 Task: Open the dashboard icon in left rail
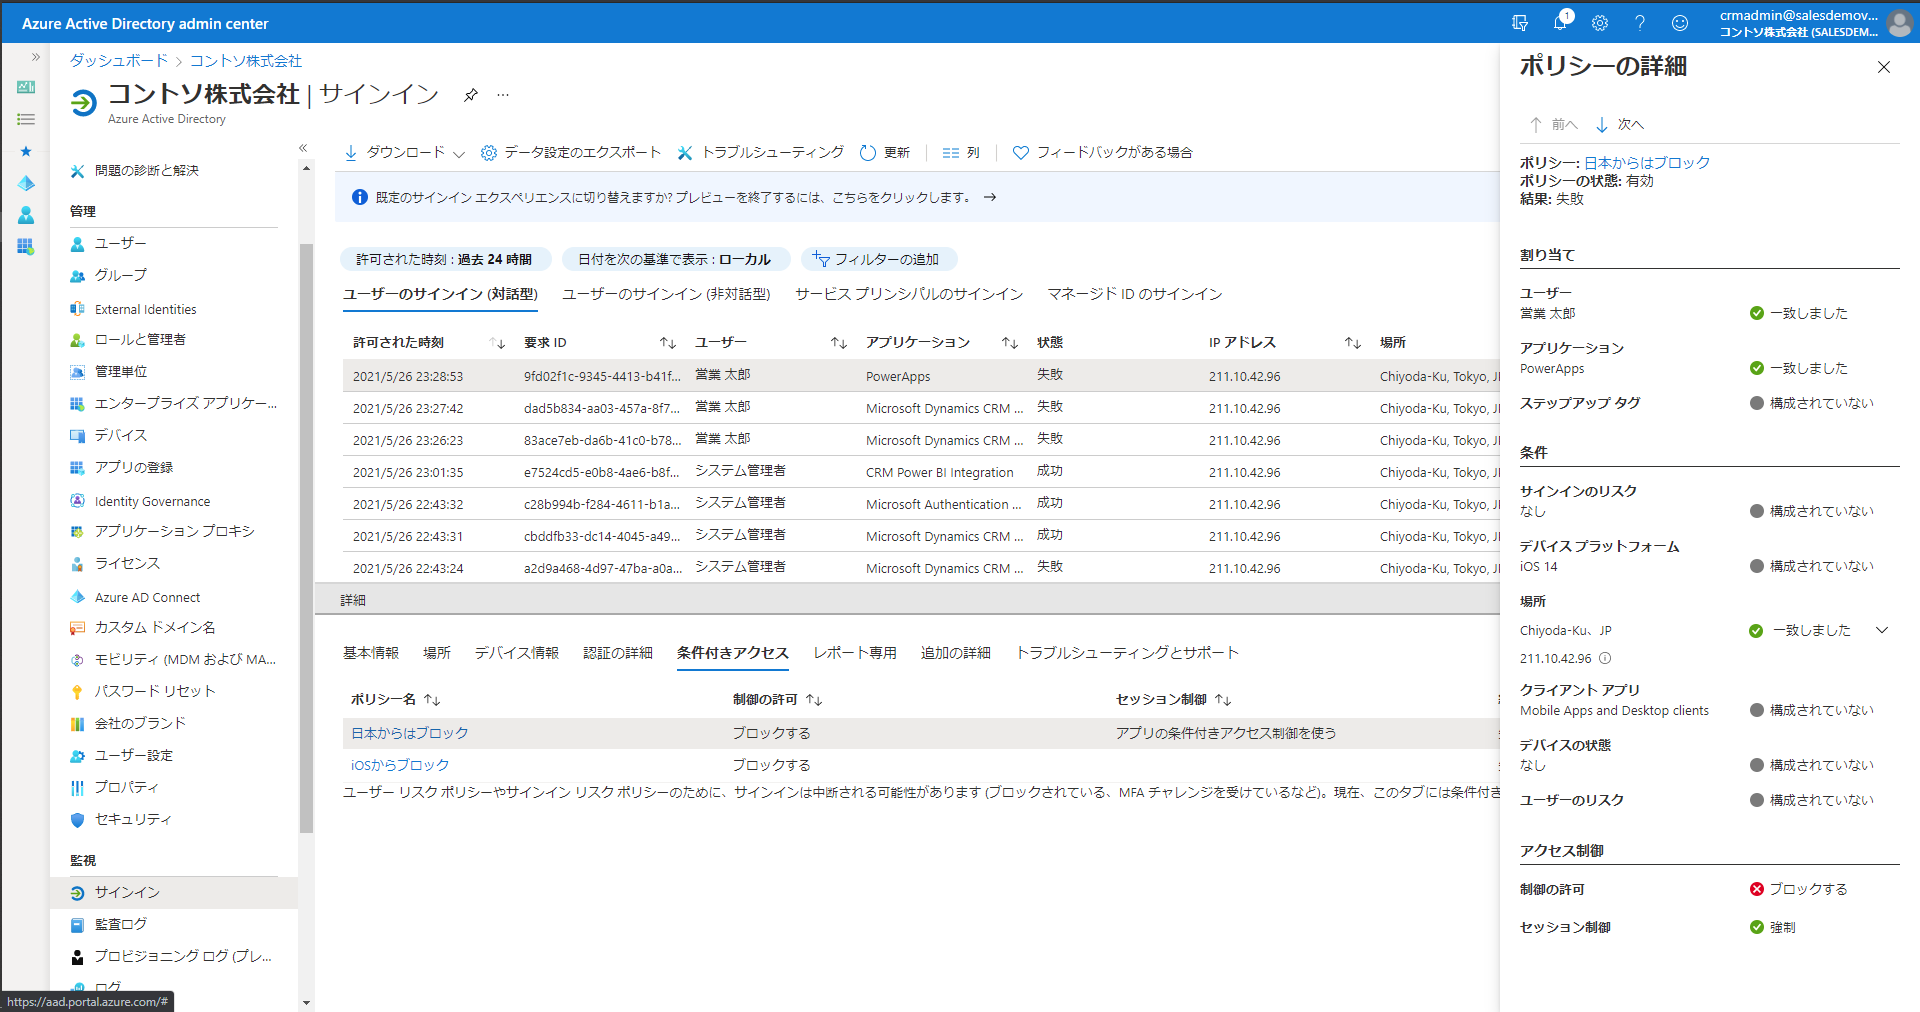coord(26,87)
